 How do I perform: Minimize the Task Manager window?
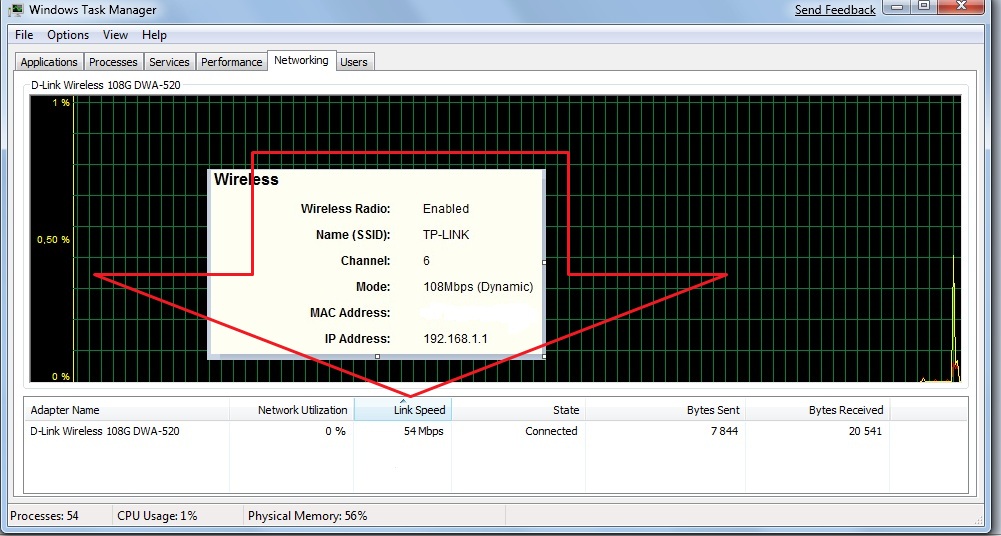(x=897, y=6)
